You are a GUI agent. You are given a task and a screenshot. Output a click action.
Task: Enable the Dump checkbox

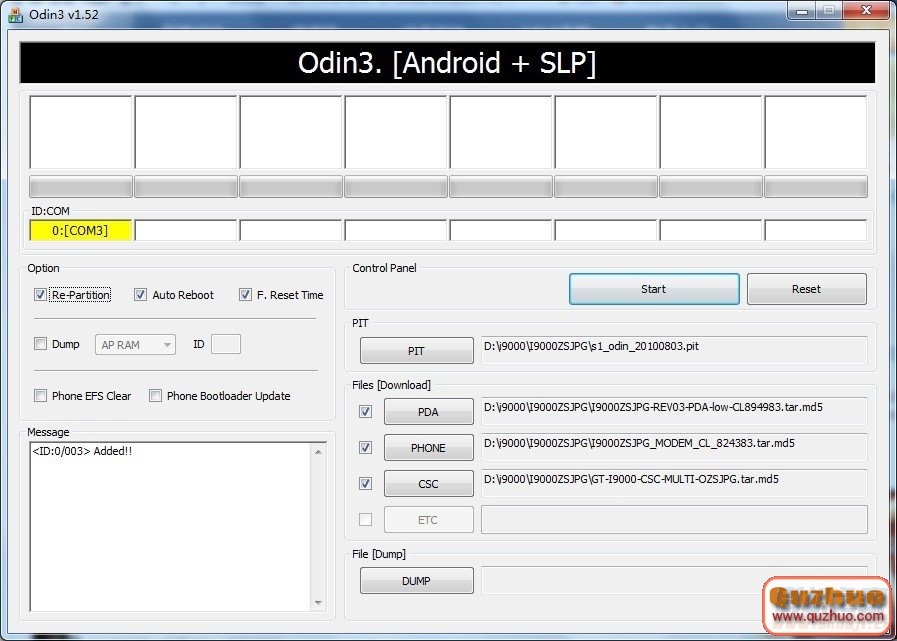click(x=40, y=344)
